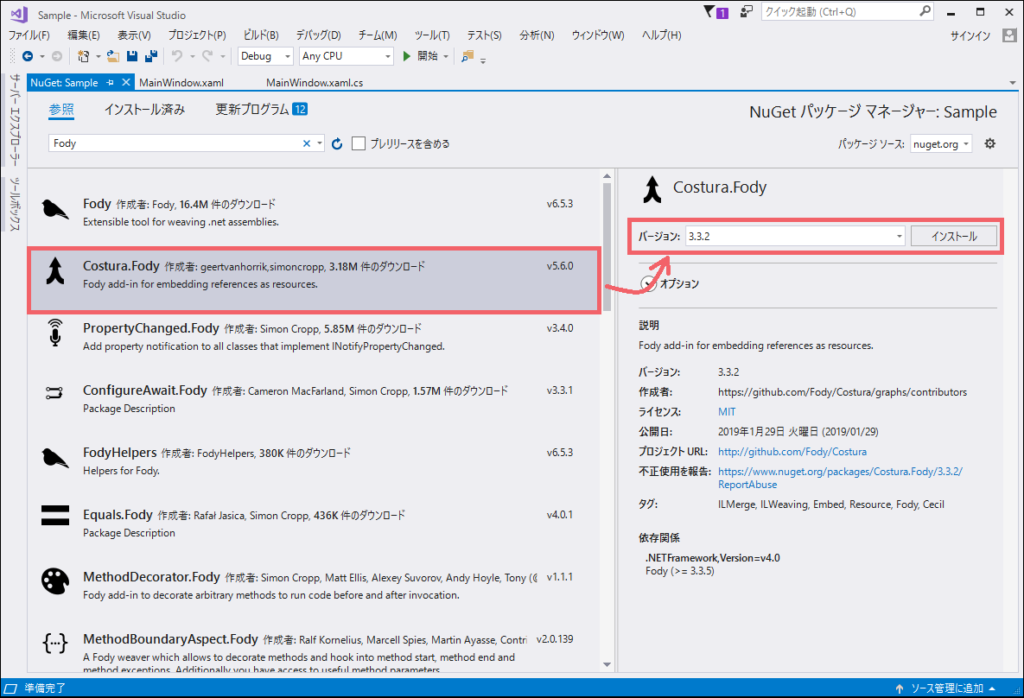Clear the Fody search text
The image size is (1024, 698).
click(306, 144)
